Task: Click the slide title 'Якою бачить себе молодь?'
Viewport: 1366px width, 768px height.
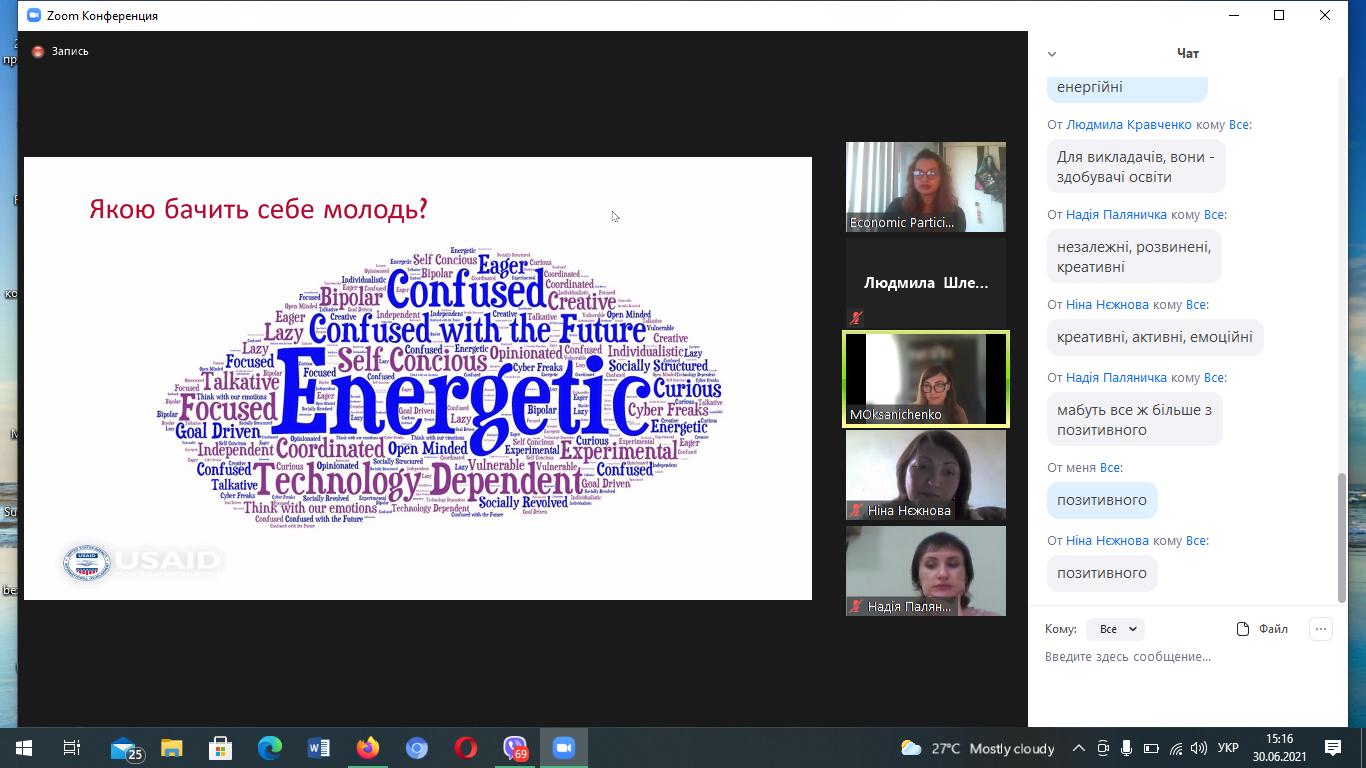Action: (258, 209)
